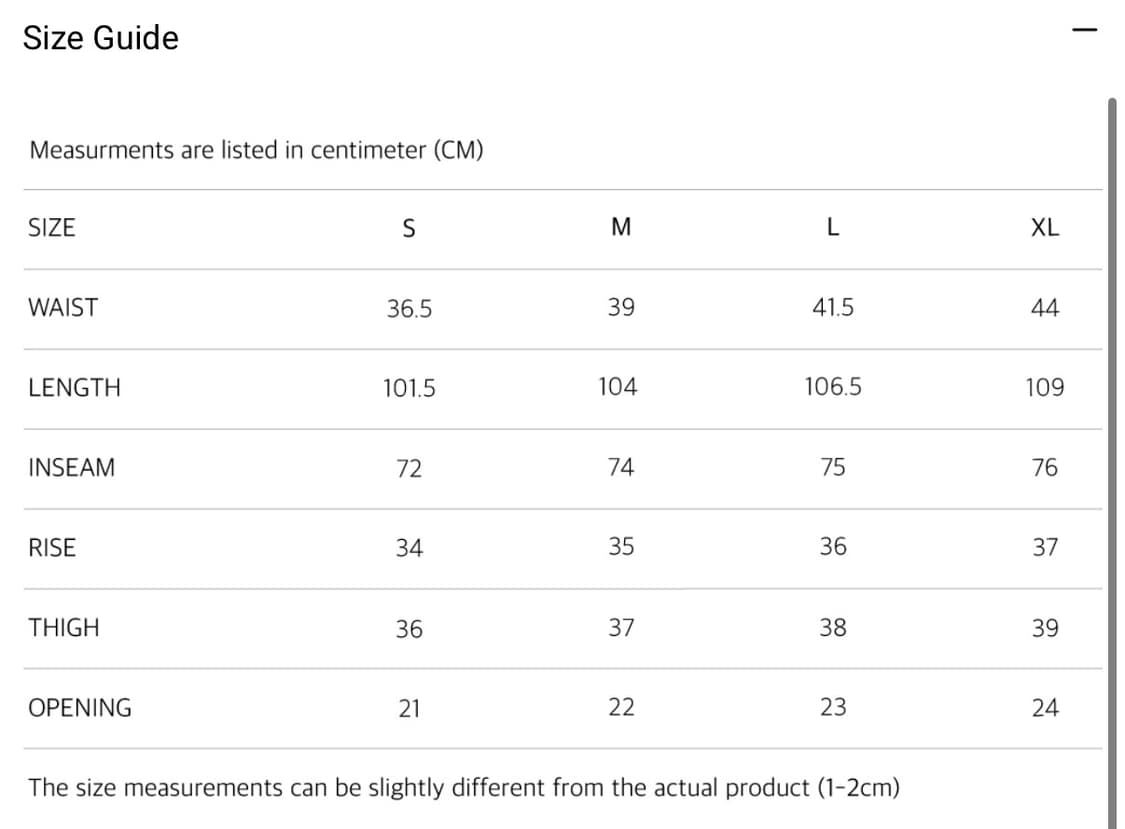Select the L size column header
Viewport: 1125px width, 829px height.
833,228
